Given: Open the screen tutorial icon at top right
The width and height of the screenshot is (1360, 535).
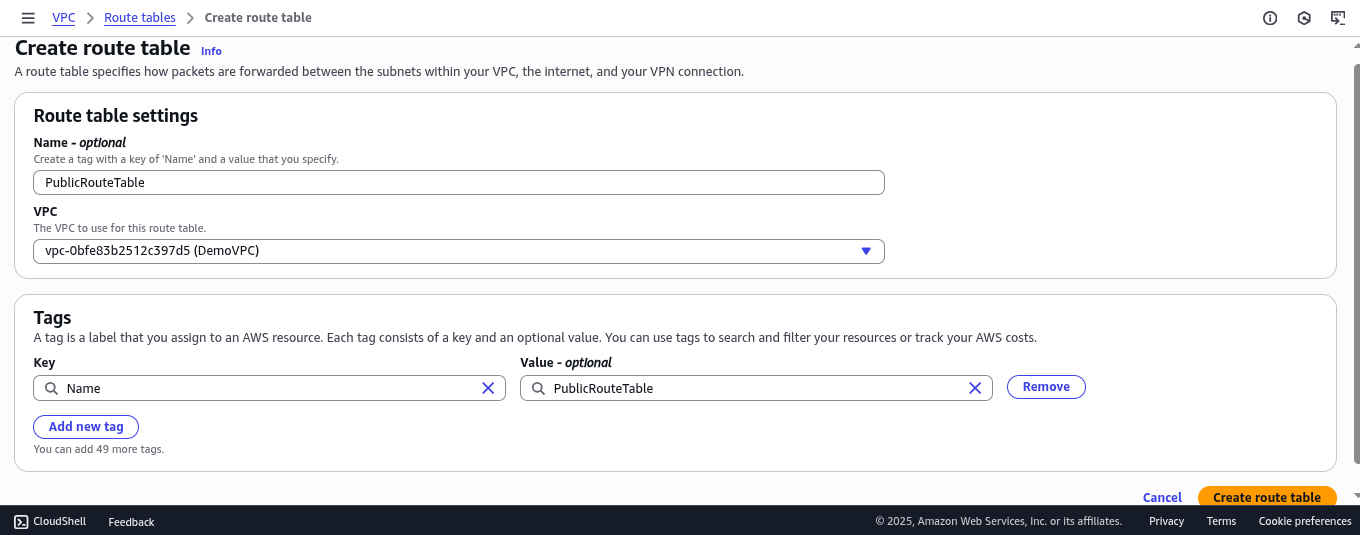Looking at the screenshot, I should point(1338,18).
